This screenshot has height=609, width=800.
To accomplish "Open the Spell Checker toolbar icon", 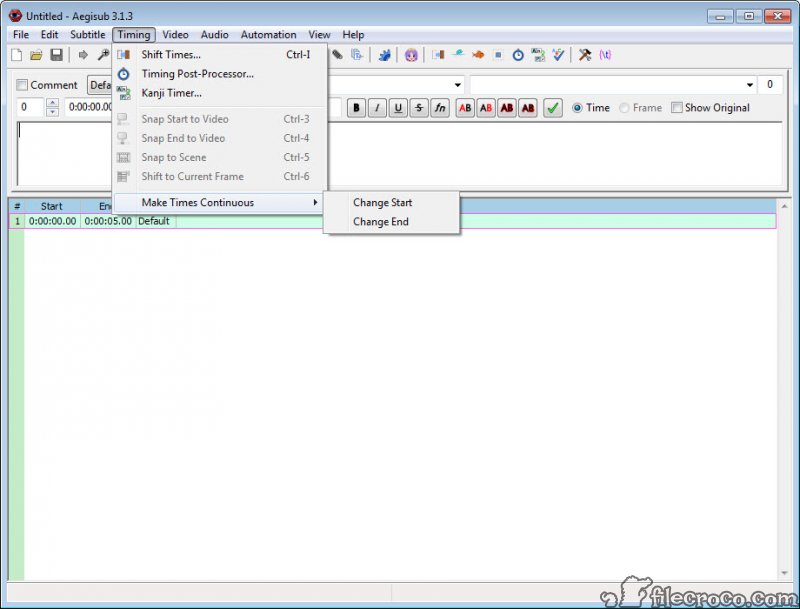I will pos(558,55).
